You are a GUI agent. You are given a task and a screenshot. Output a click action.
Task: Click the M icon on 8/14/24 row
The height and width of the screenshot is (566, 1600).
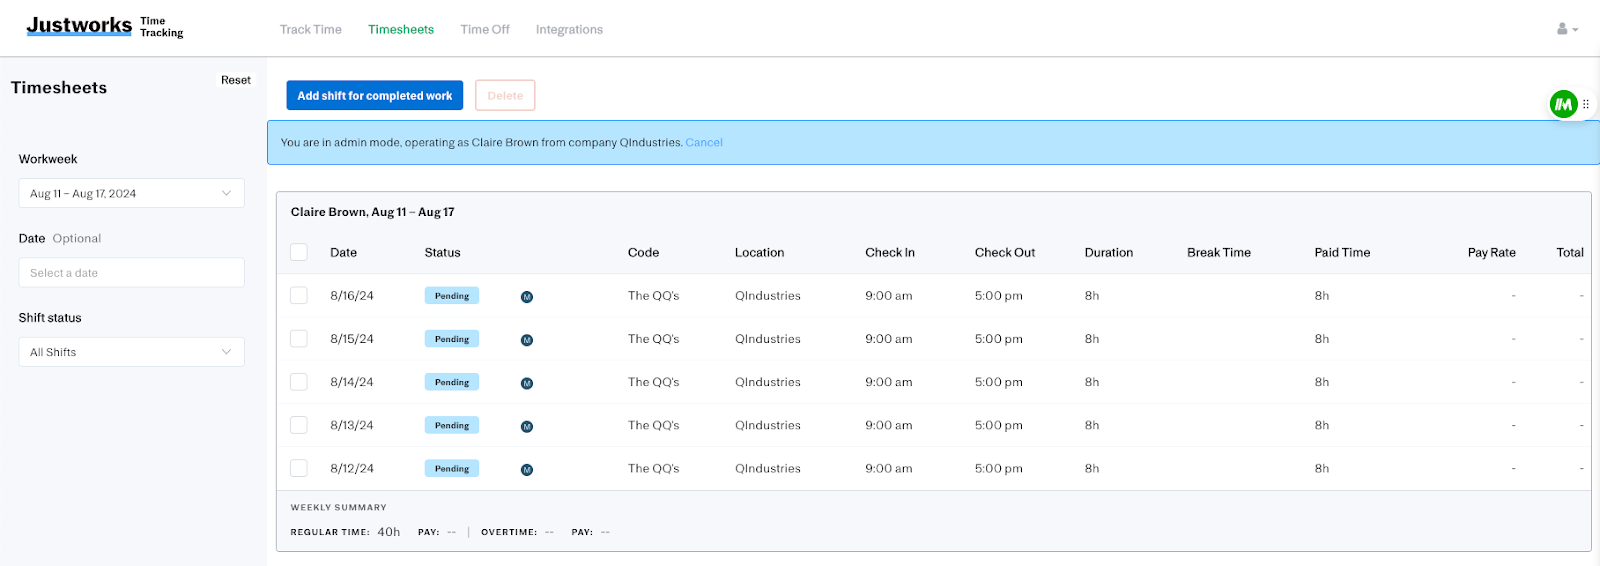coord(527,383)
